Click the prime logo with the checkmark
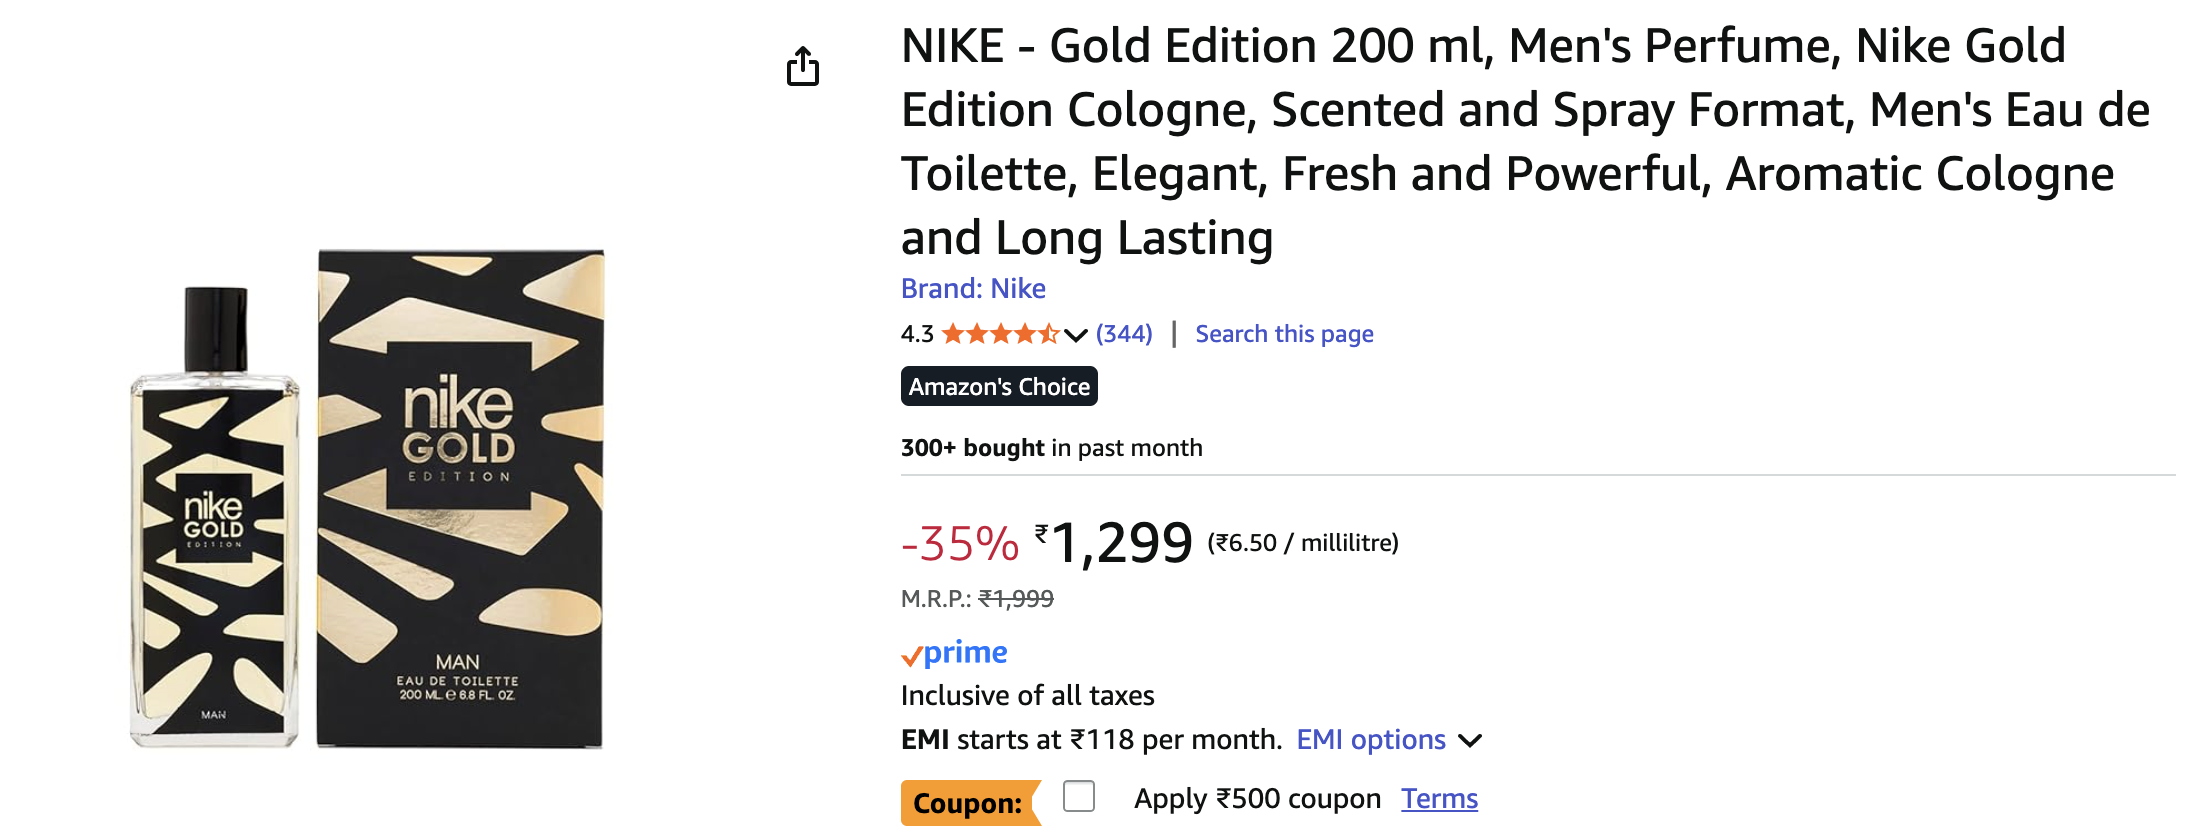Screen dimensions: 2206x834 pos(955,653)
